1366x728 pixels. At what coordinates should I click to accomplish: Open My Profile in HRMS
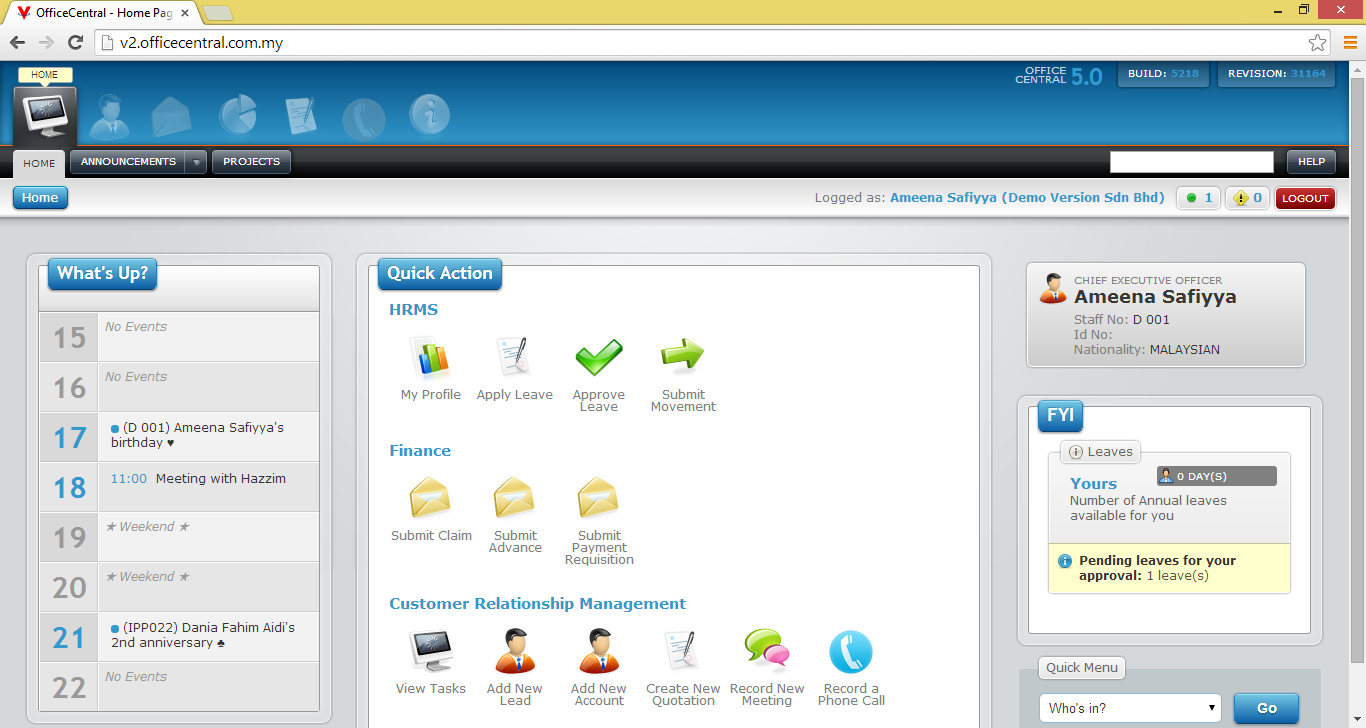coord(430,359)
